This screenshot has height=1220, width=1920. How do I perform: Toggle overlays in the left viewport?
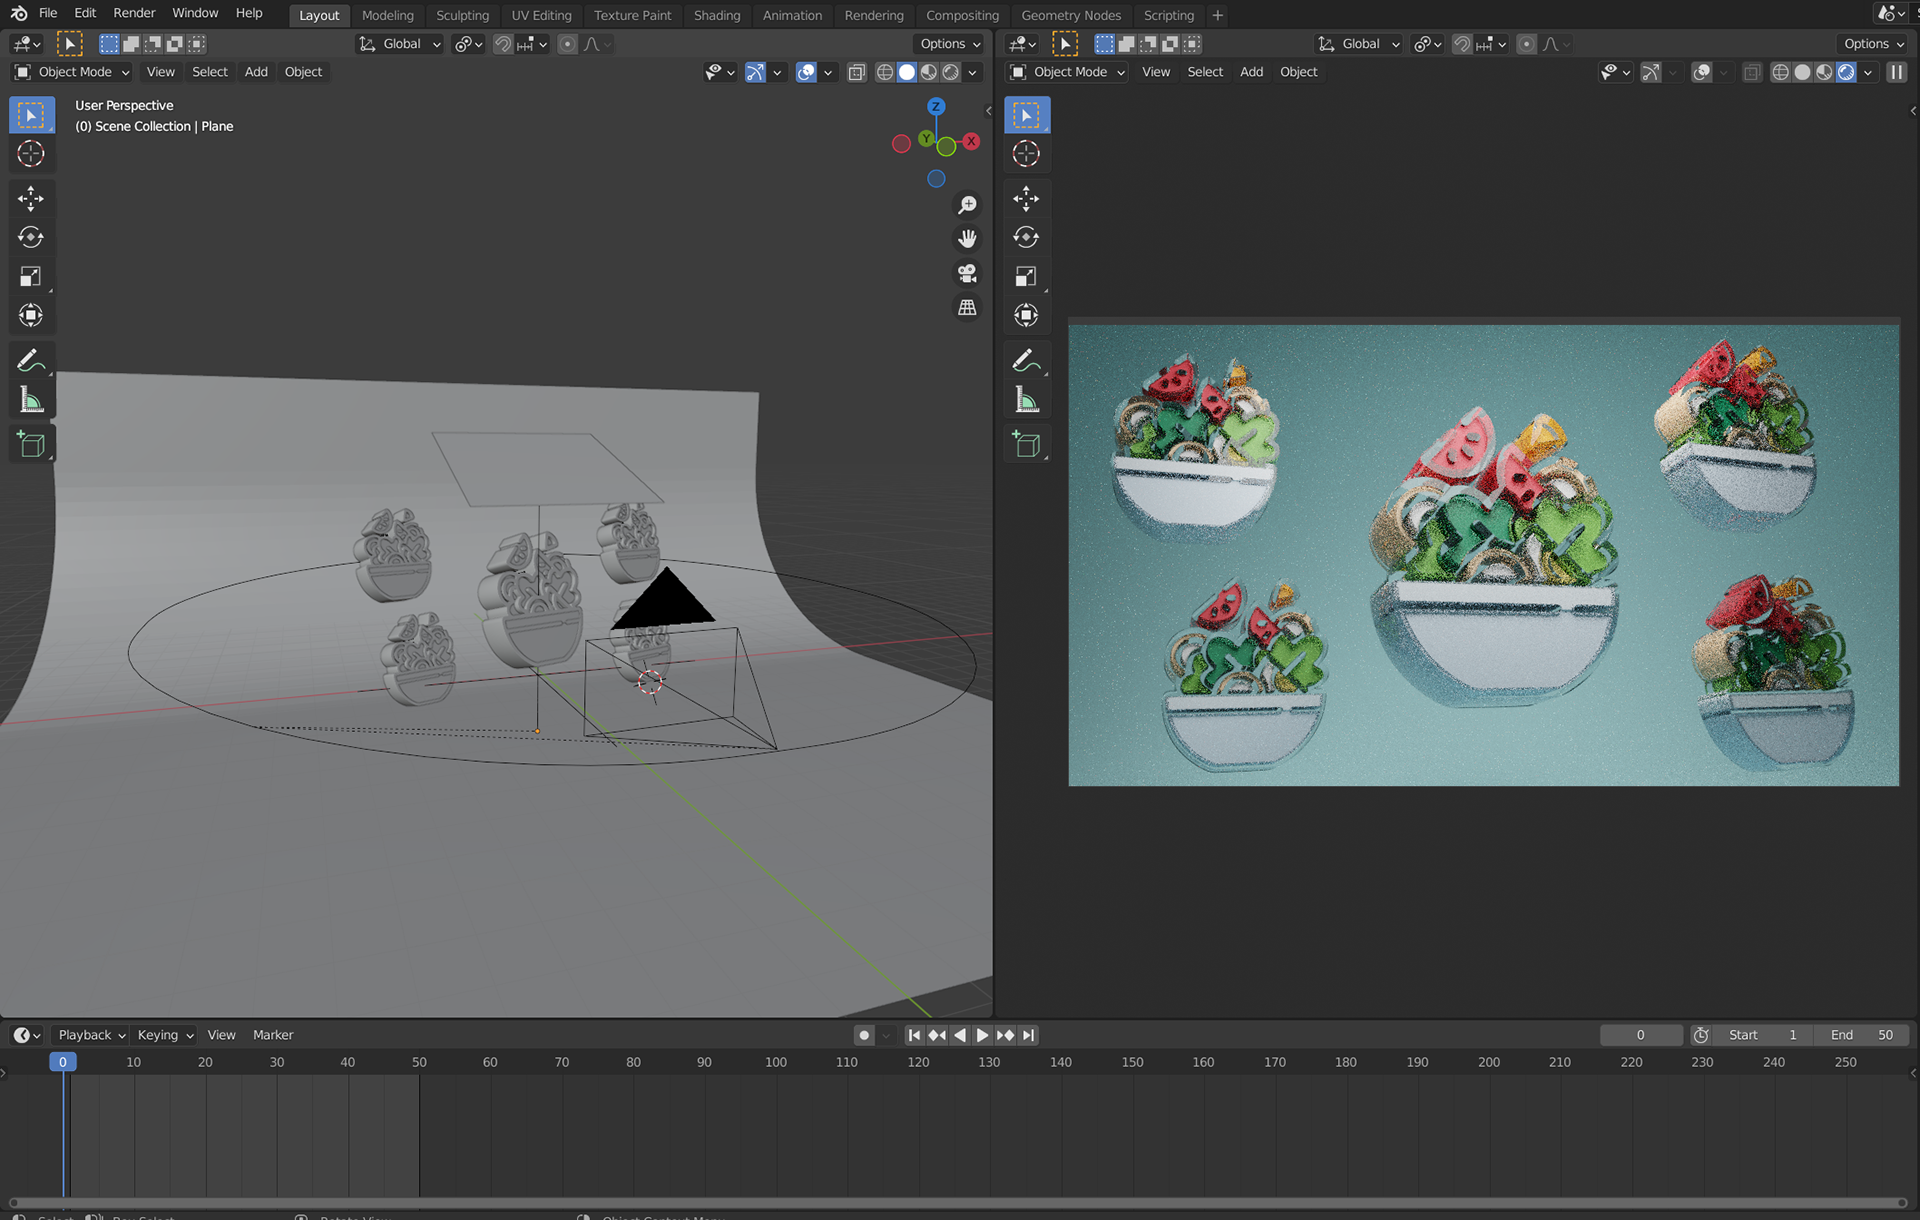(806, 72)
